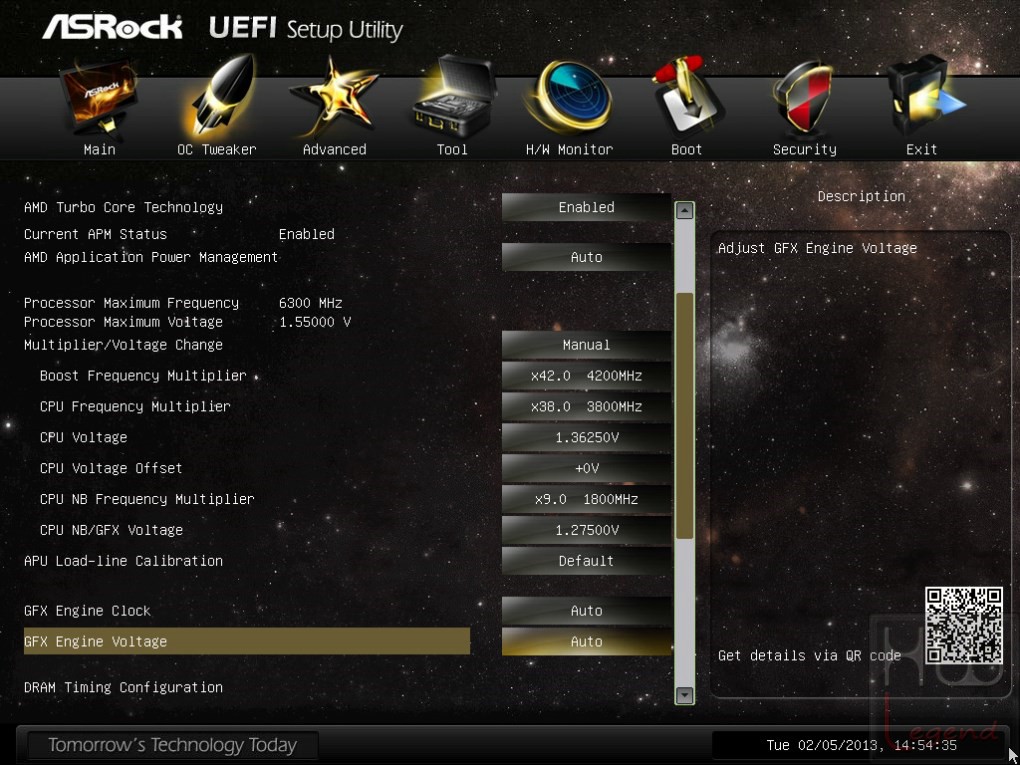Open DRAM Timing Configuration submenu

pos(124,688)
